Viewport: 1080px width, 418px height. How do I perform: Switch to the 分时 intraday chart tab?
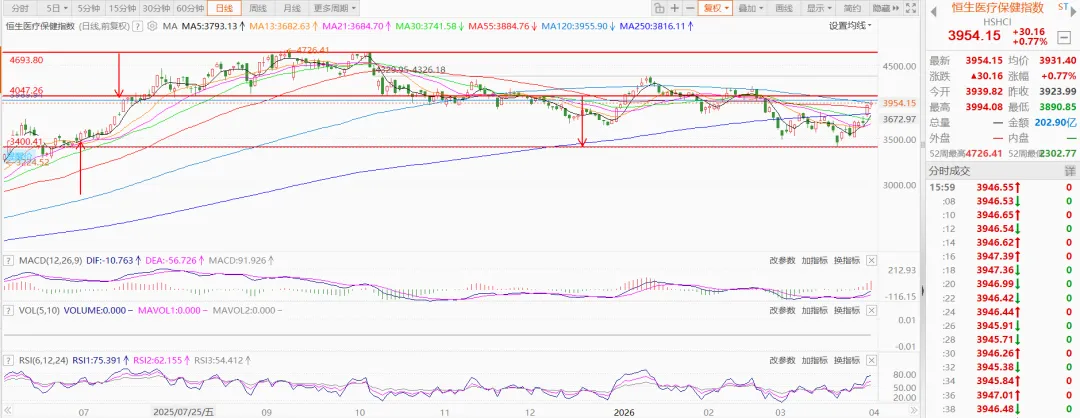click(x=21, y=8)
